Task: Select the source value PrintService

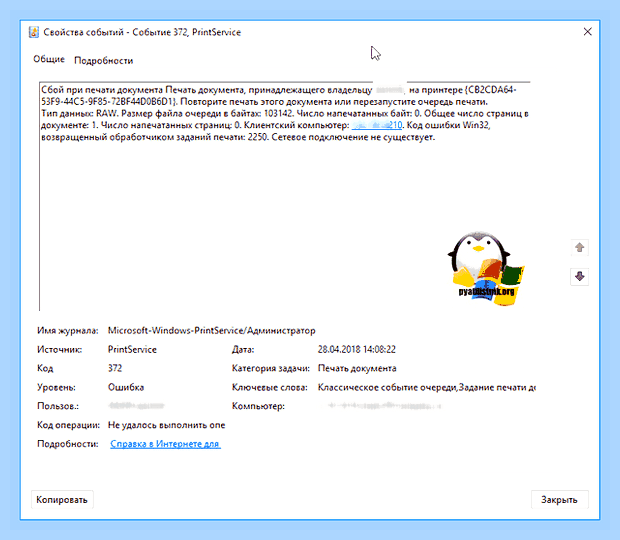Action: coord(132,349)
